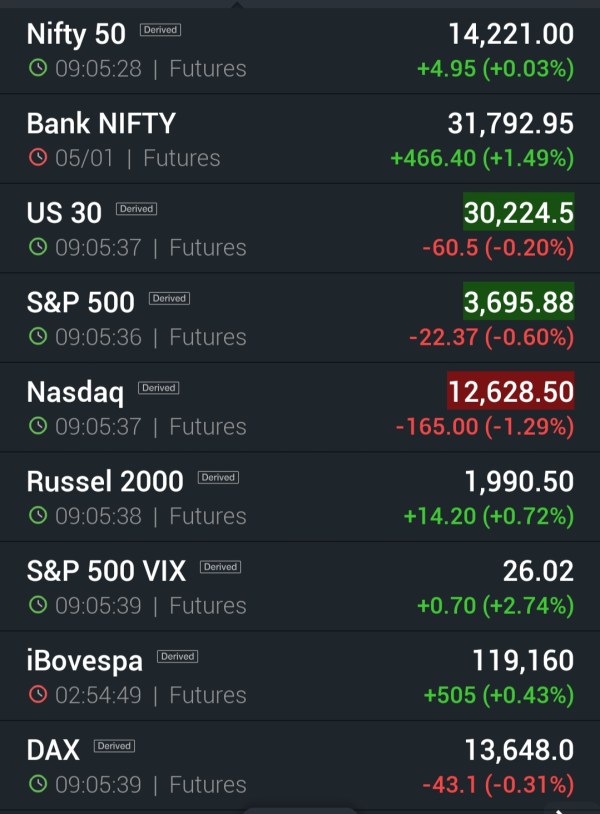Tap the Nasdaq row clock icon
Viewport: 600px width, 814px height.
coord(38,426)
